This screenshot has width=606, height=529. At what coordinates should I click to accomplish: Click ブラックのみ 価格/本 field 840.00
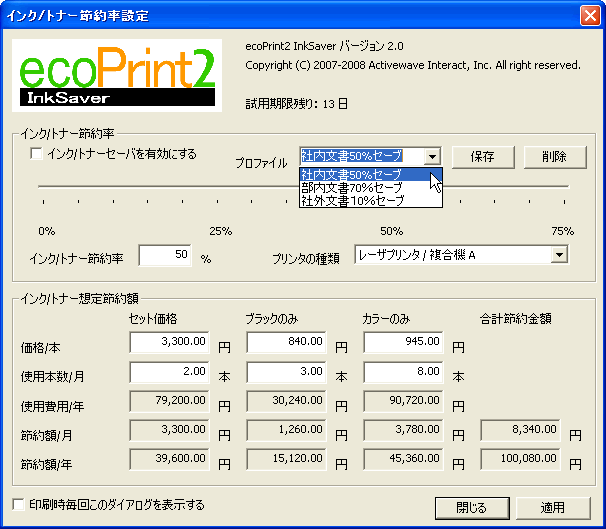pyautogui.click(x=286, y=342)
